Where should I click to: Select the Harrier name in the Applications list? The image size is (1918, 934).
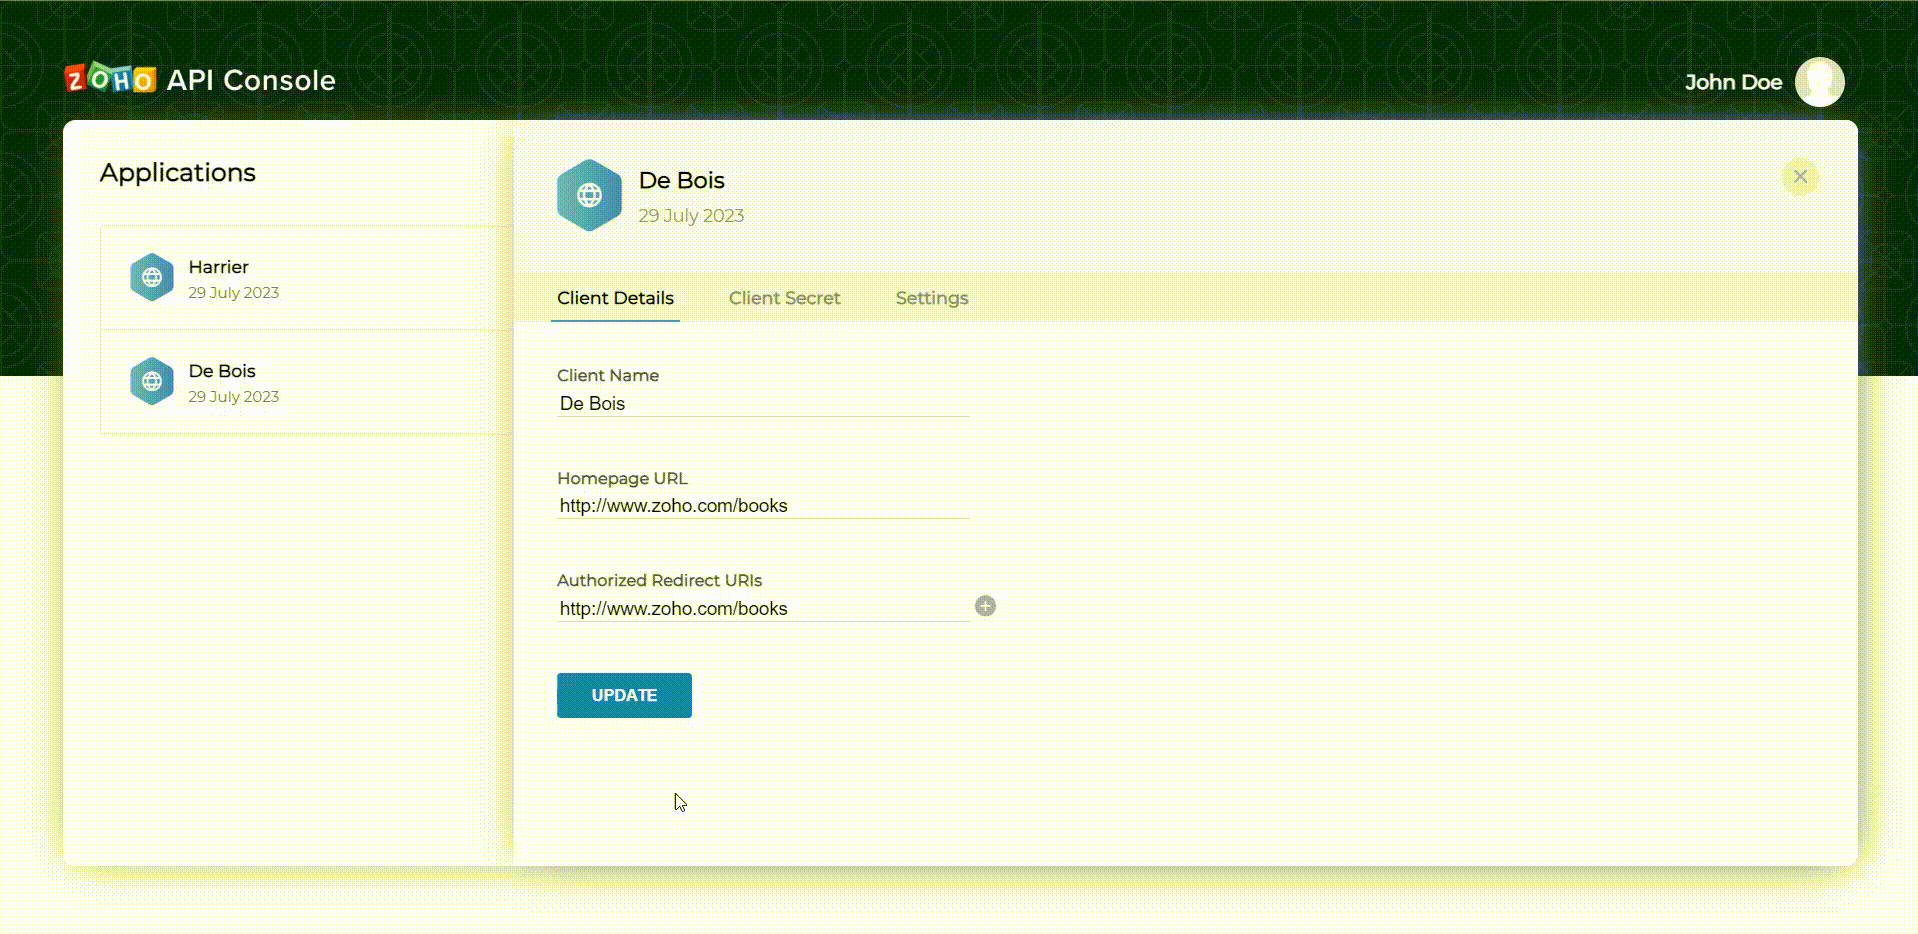[x=218, y=267]
